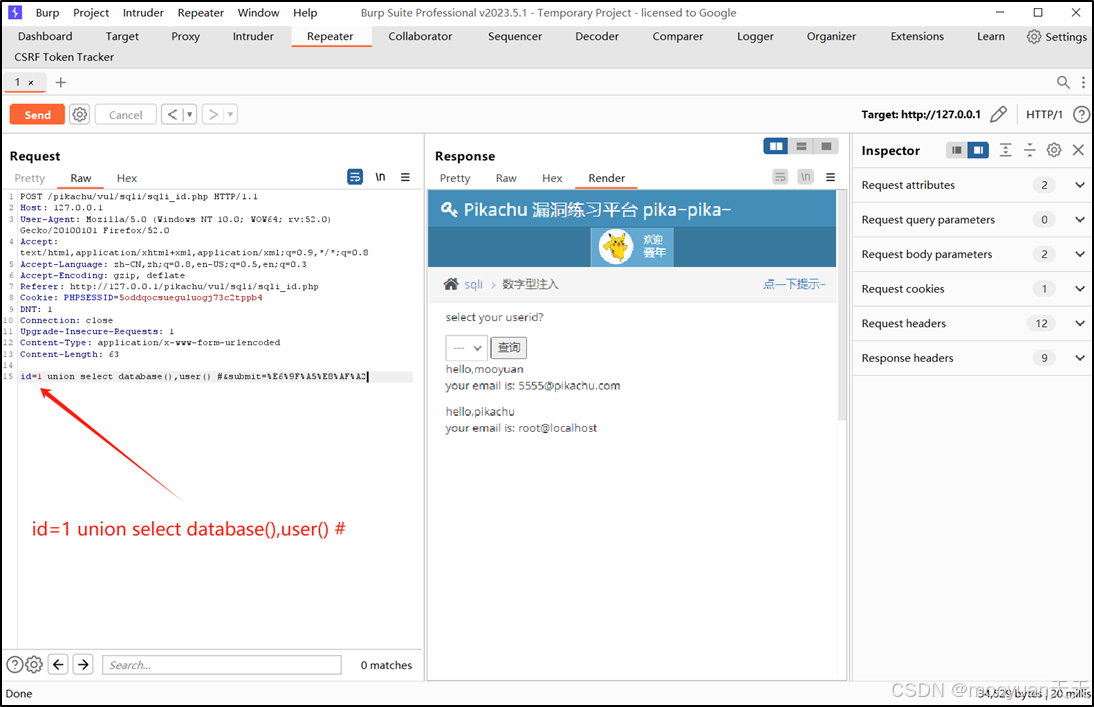The height and width of the screenshot is (707, 1094).
Task: Open Repeater help question icon
Action: (1081, 114)
